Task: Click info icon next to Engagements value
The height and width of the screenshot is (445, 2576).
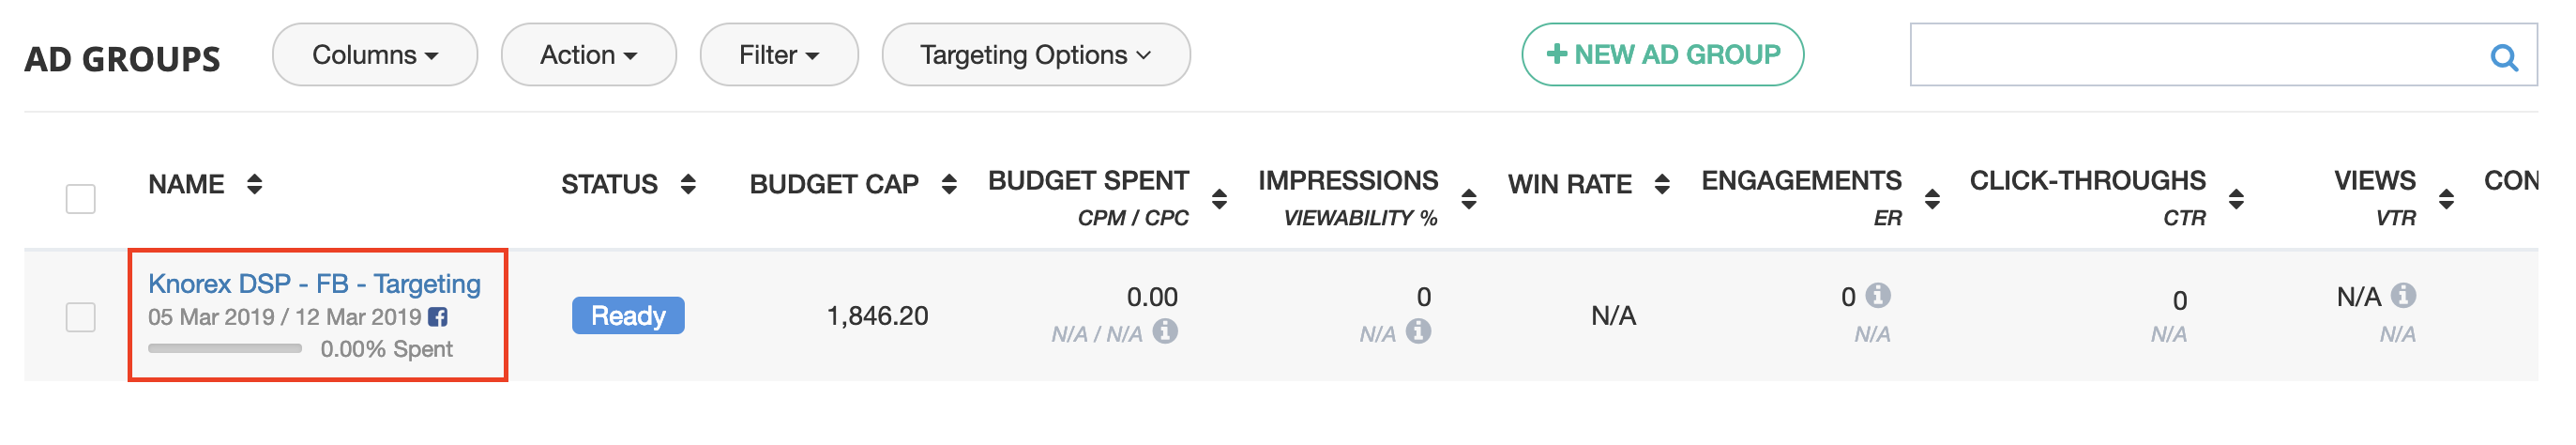Action: pos(1878,296)
